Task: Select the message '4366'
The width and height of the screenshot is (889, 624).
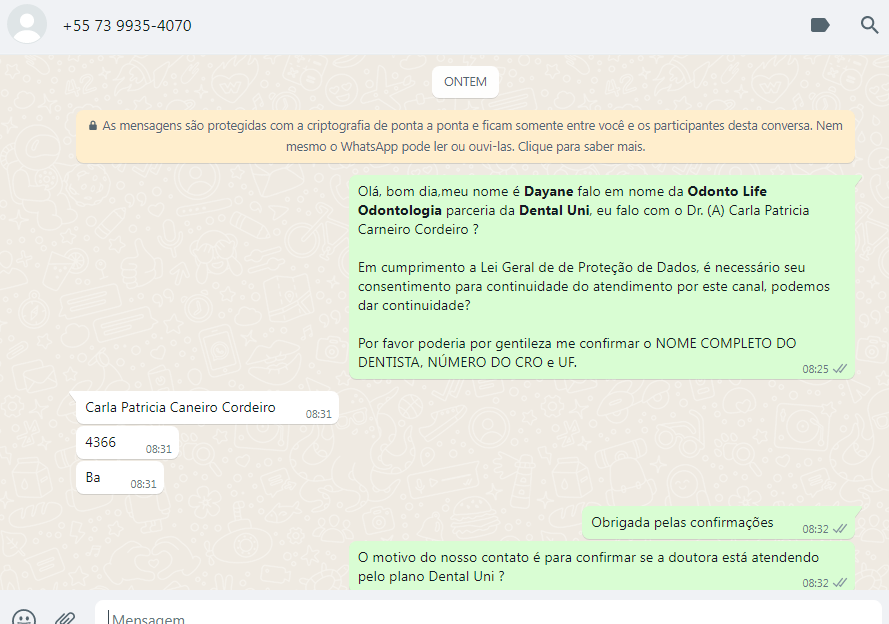Action: click(128, 443)
